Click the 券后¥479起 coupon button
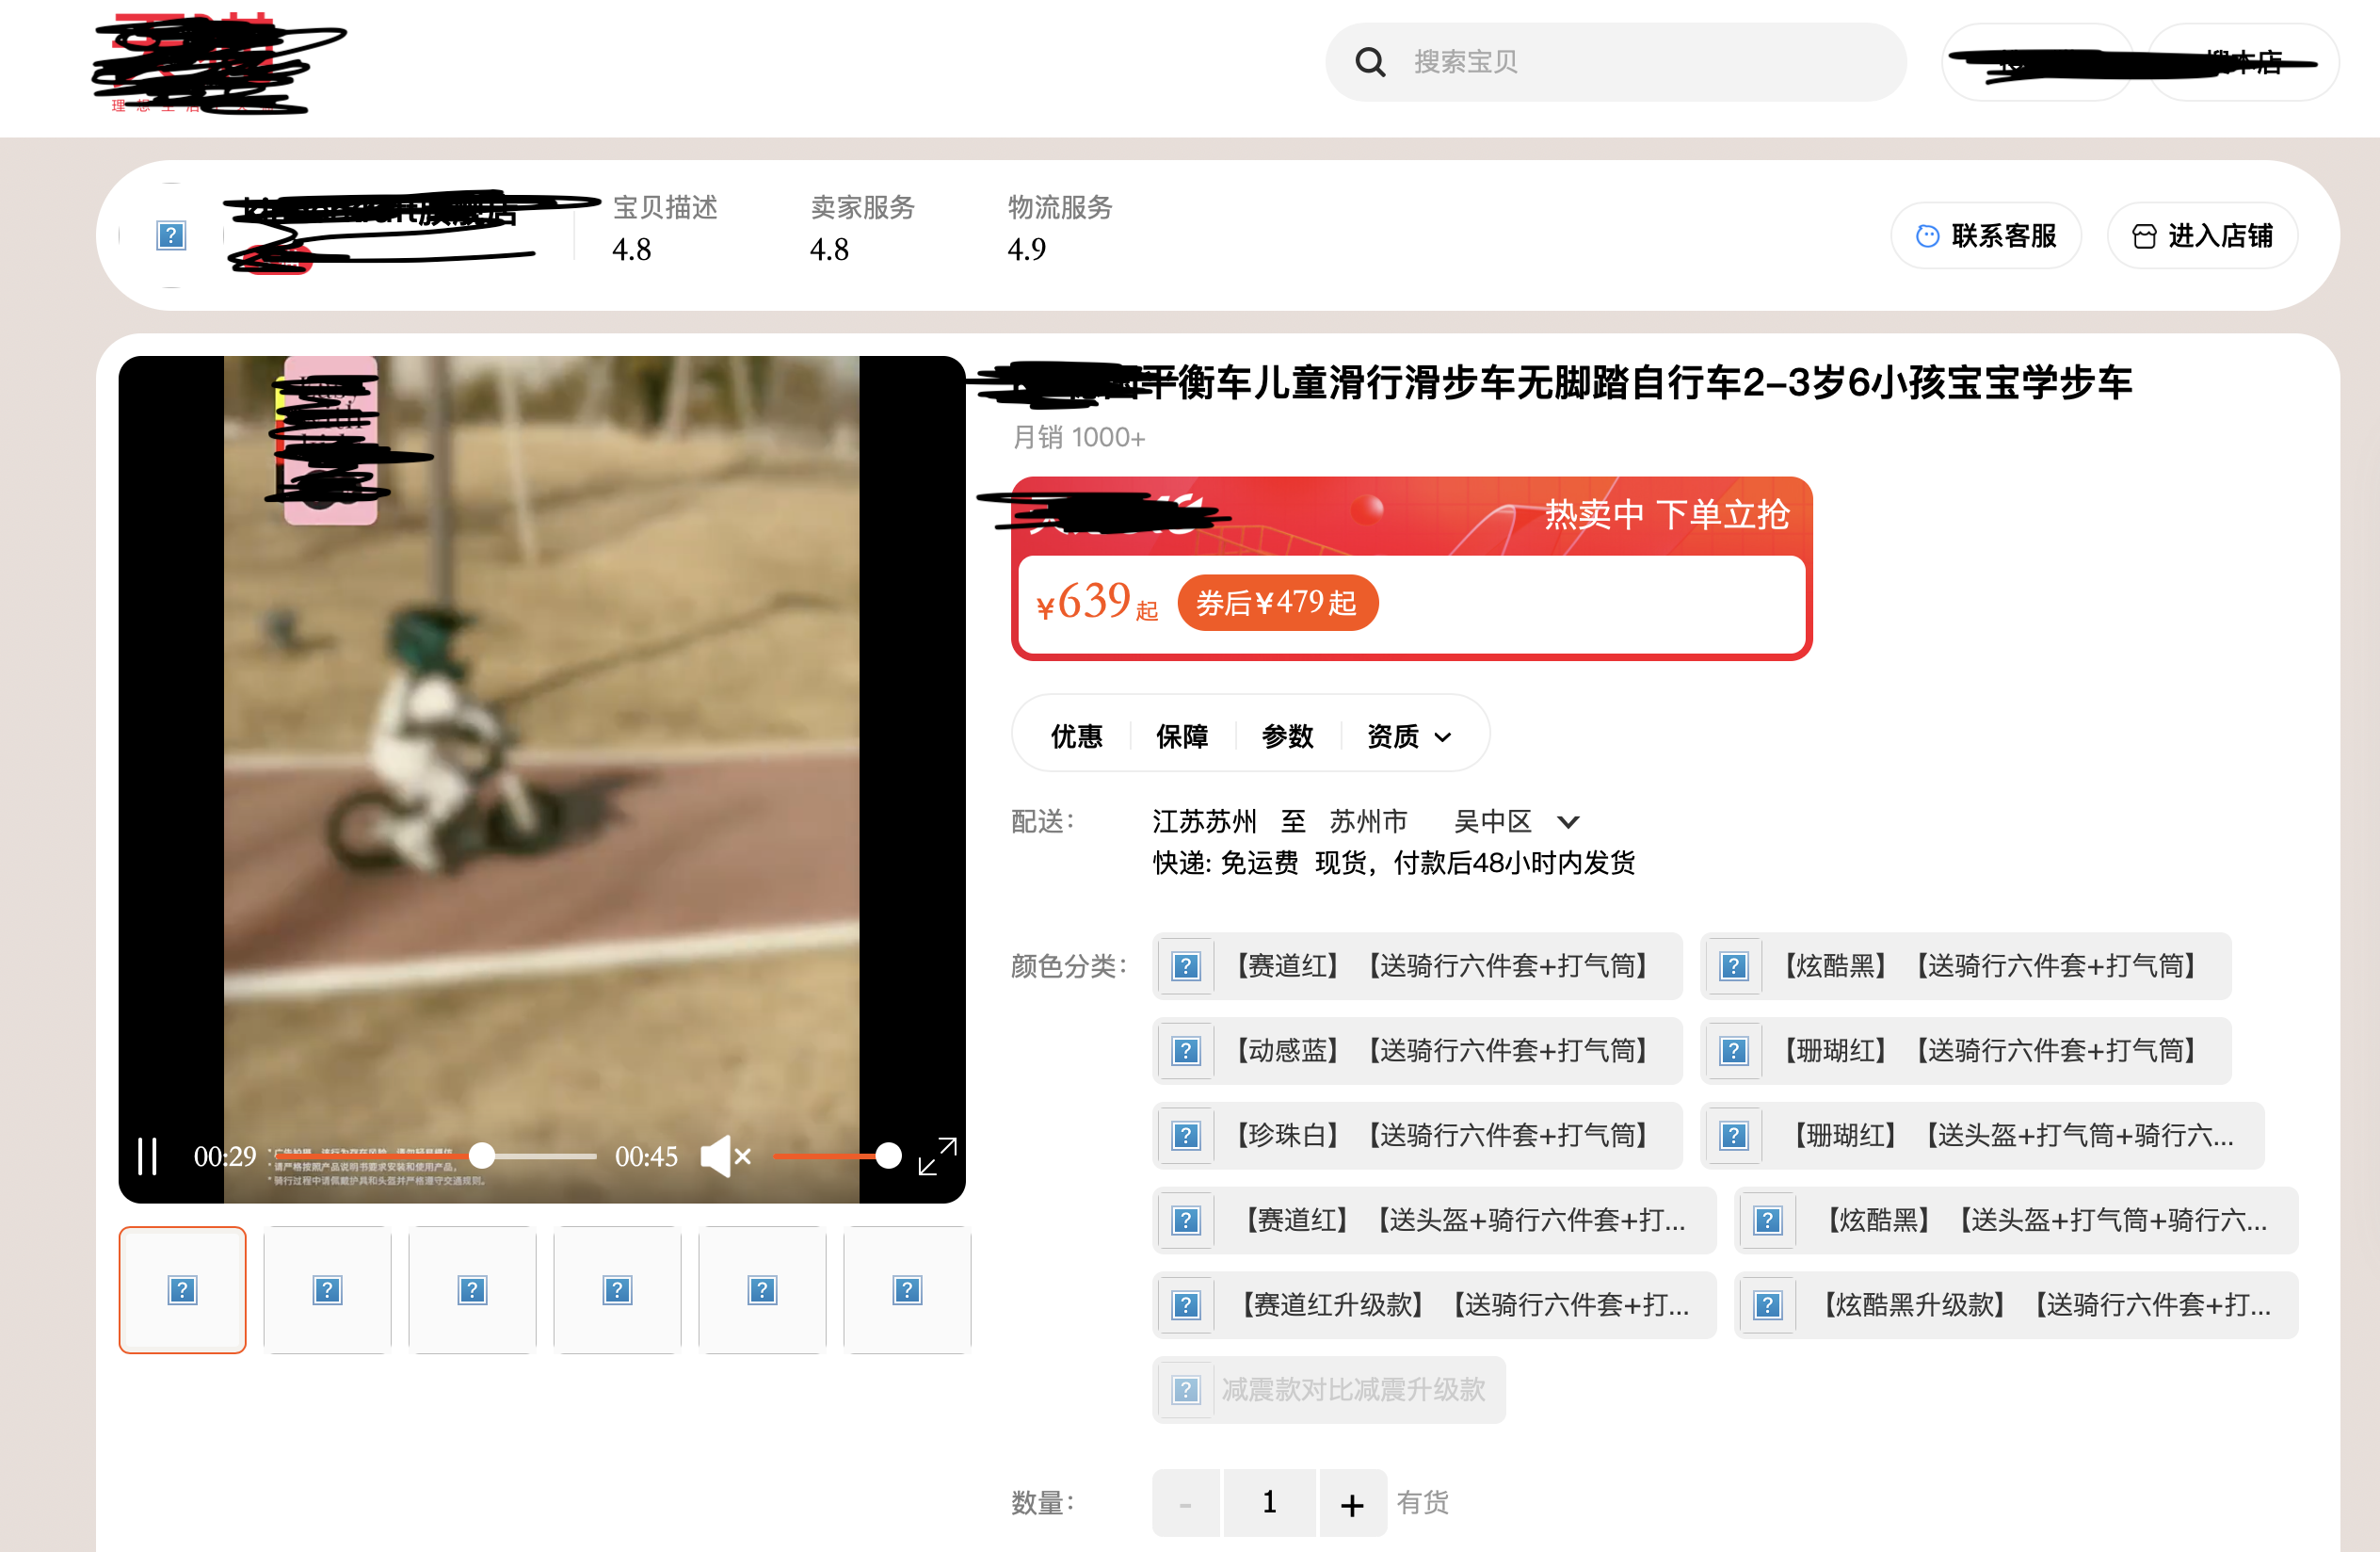 (1277, 603)
